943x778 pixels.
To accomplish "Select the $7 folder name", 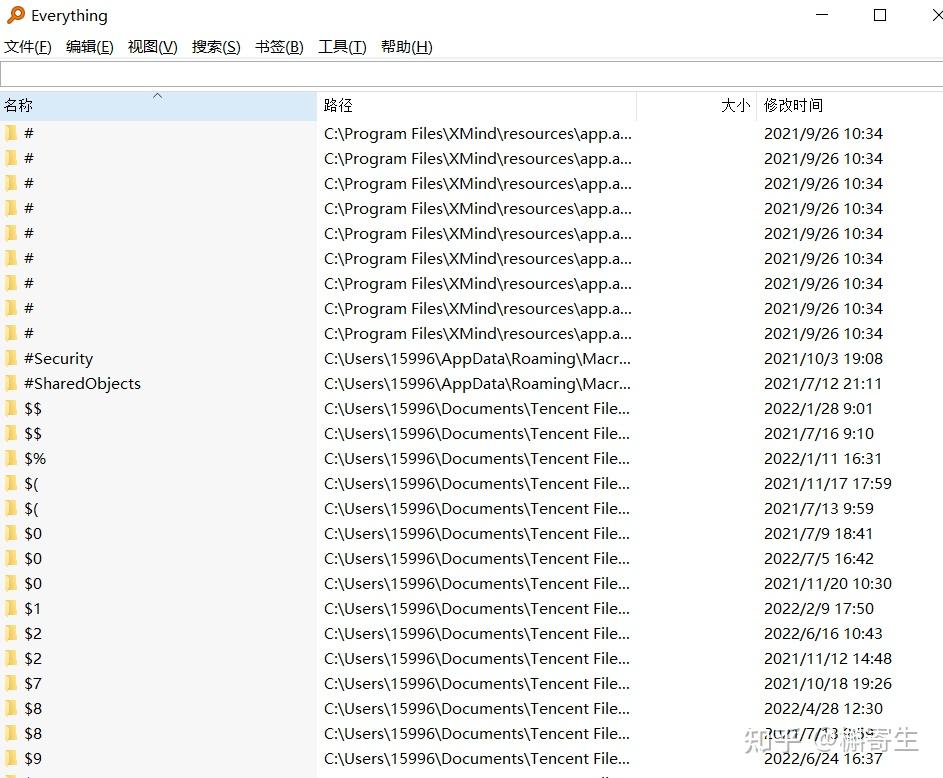I will [x=32, y=684].
